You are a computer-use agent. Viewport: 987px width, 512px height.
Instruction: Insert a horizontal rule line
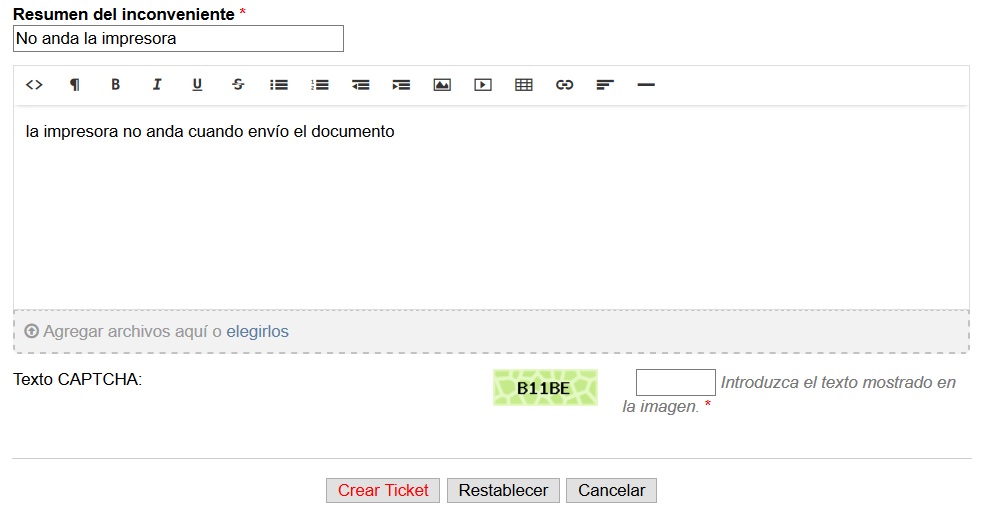646,85
